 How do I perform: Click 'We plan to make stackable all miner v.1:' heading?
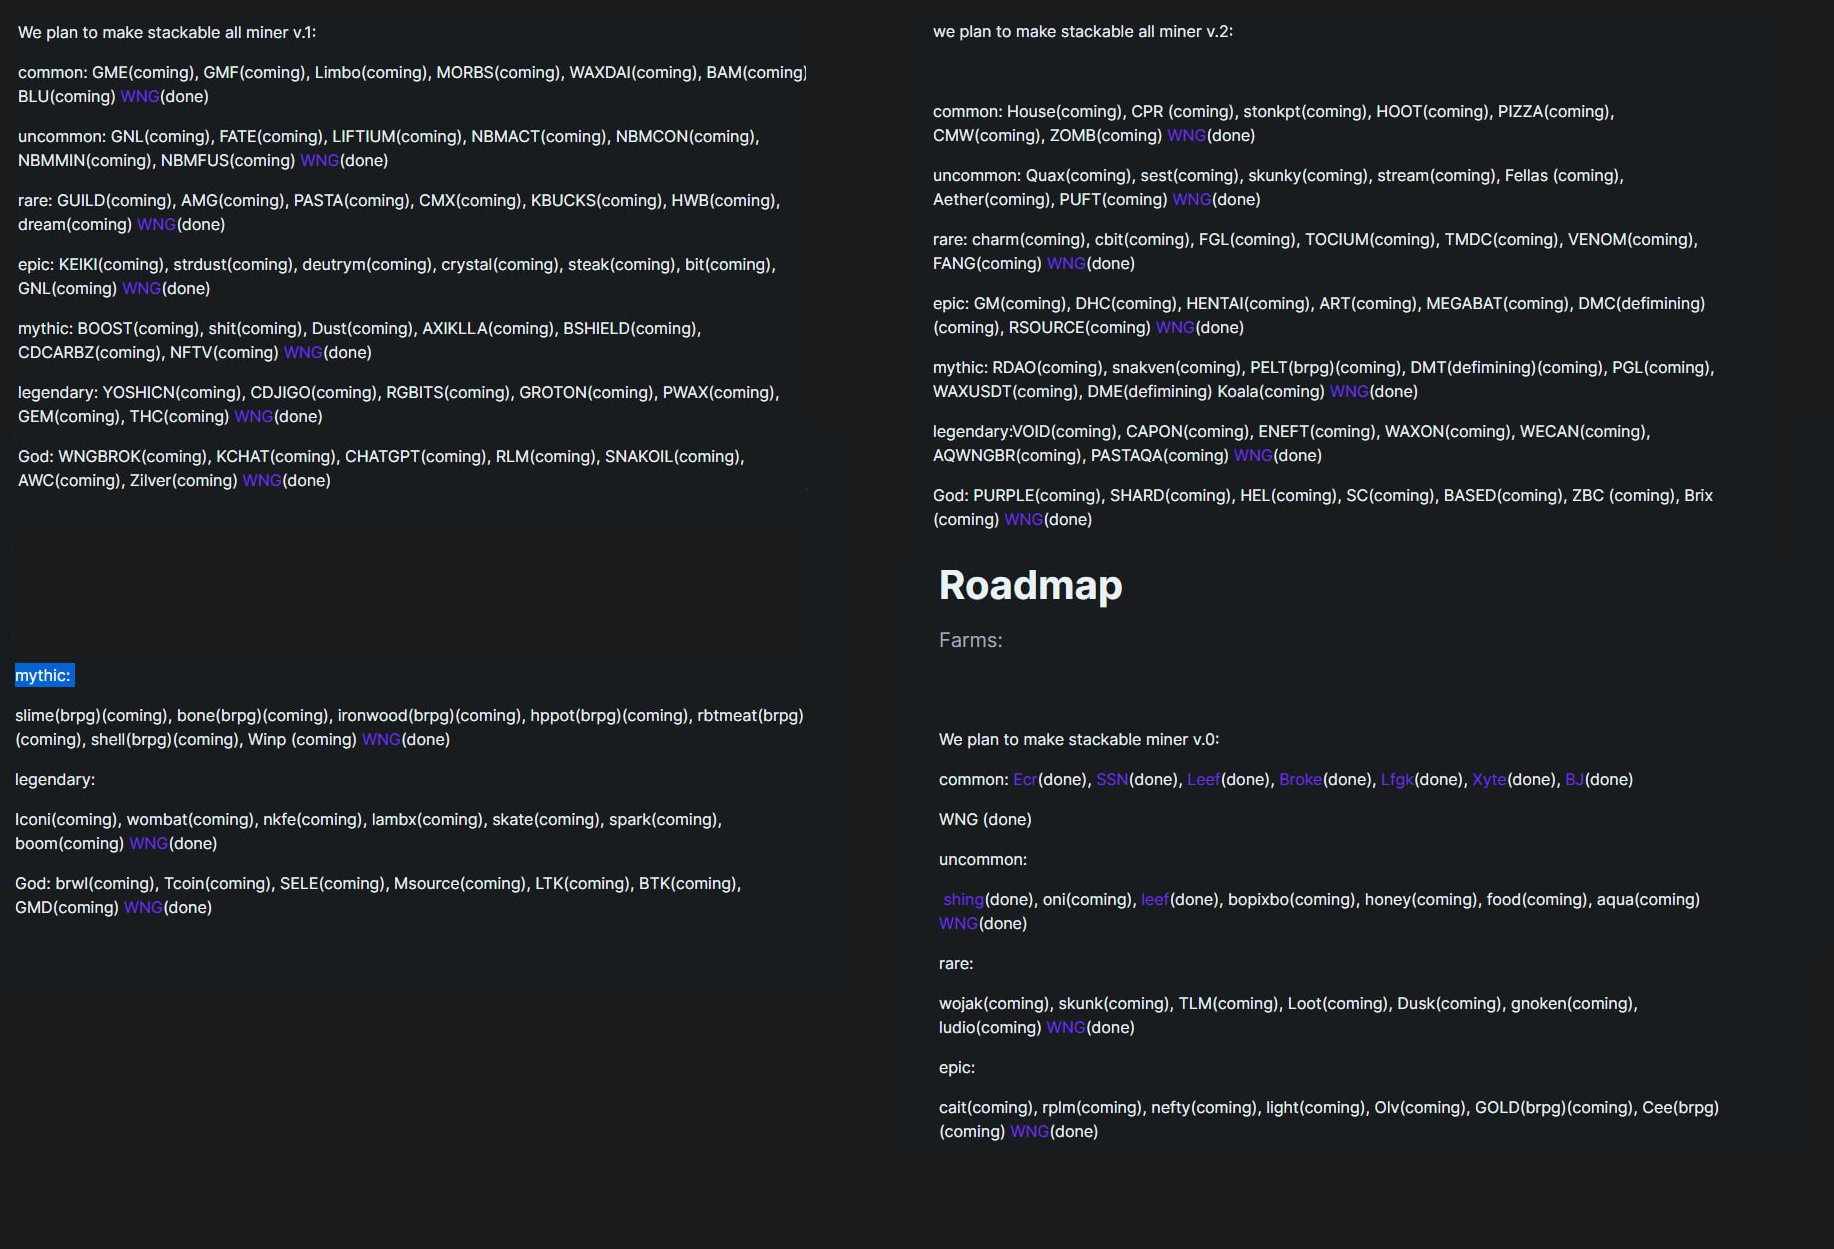click(x=167, y=33)
